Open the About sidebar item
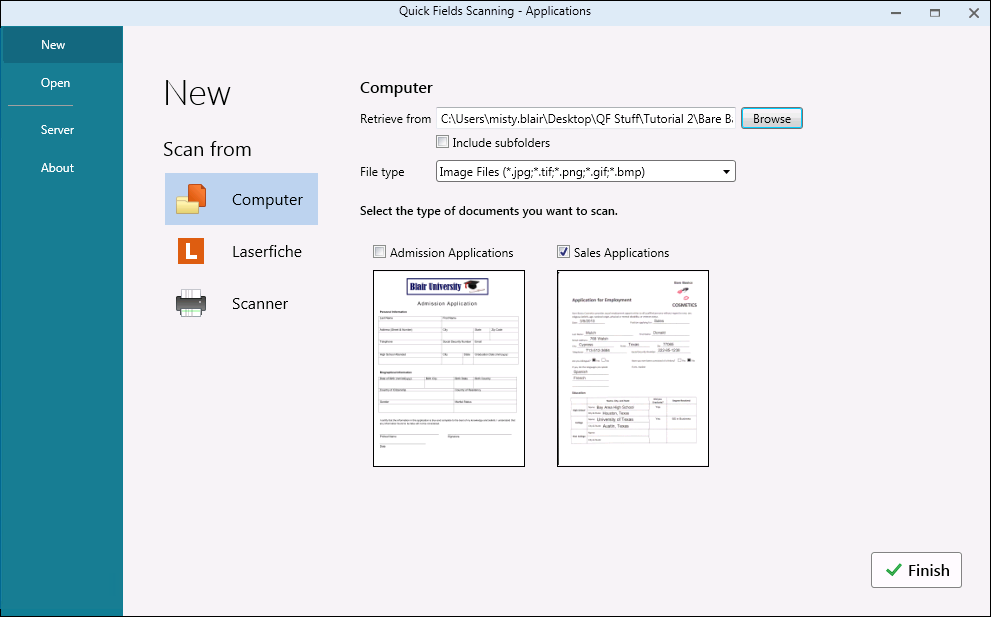The width and height of the screenshot is (991, 643). point(57,168)
